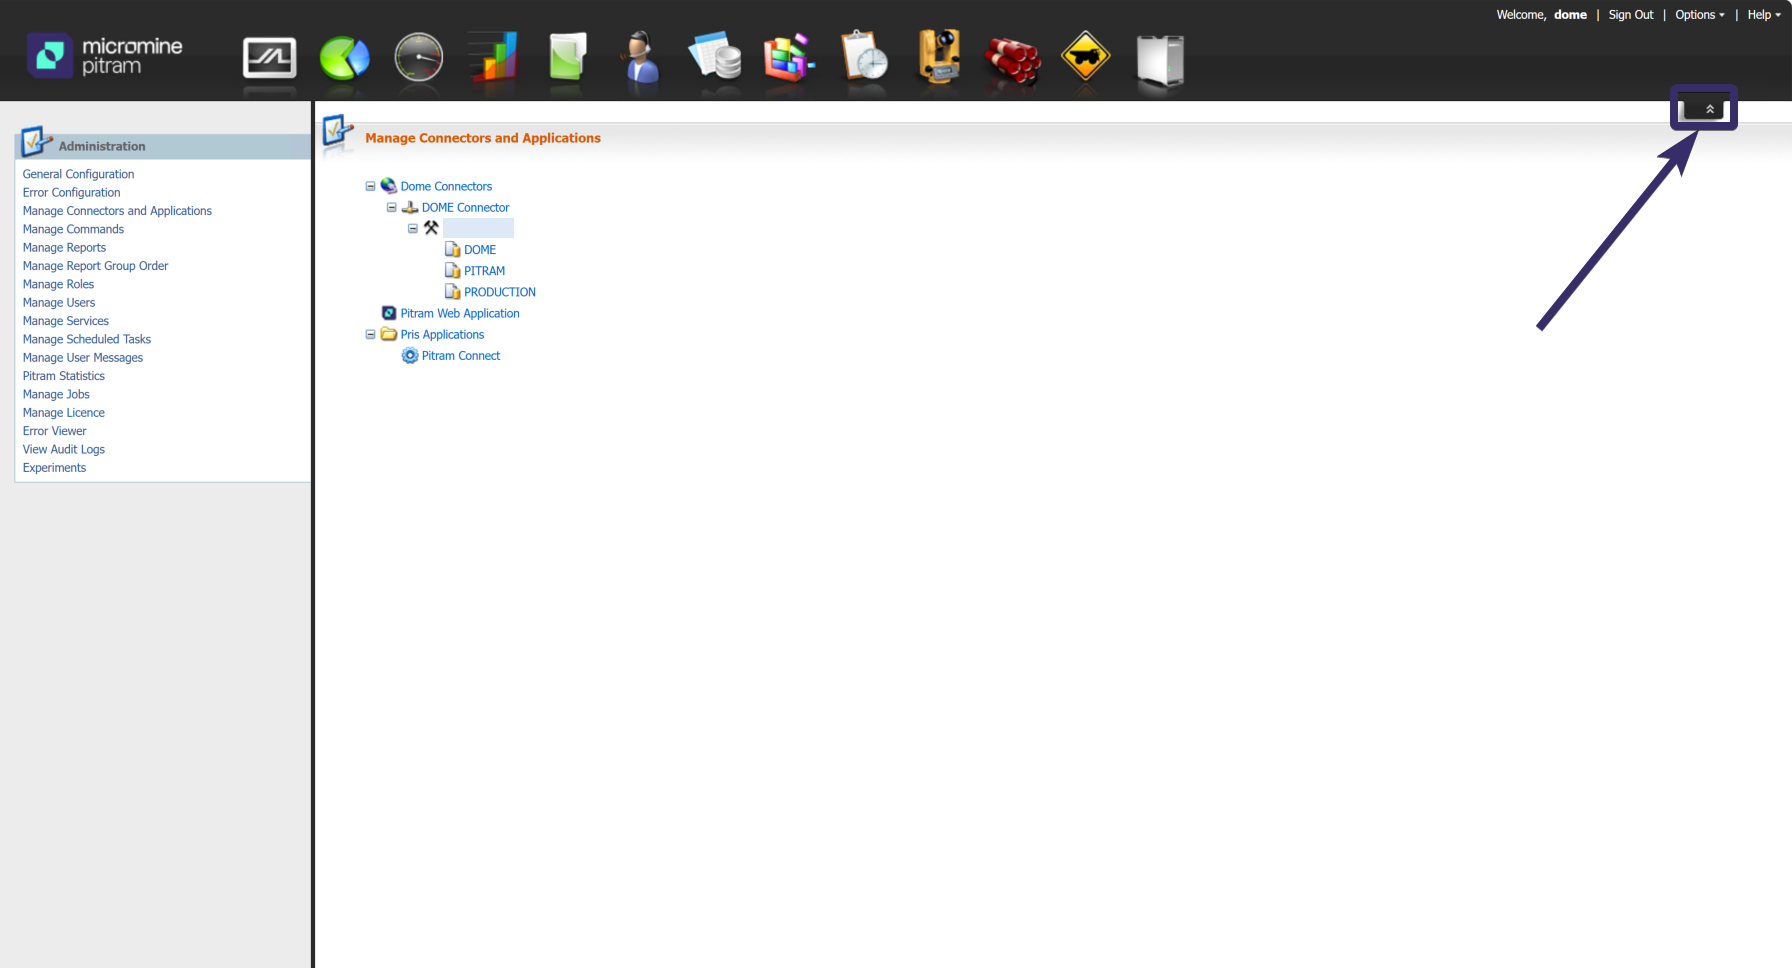Click the colored bar chart icon

point(493,57)
